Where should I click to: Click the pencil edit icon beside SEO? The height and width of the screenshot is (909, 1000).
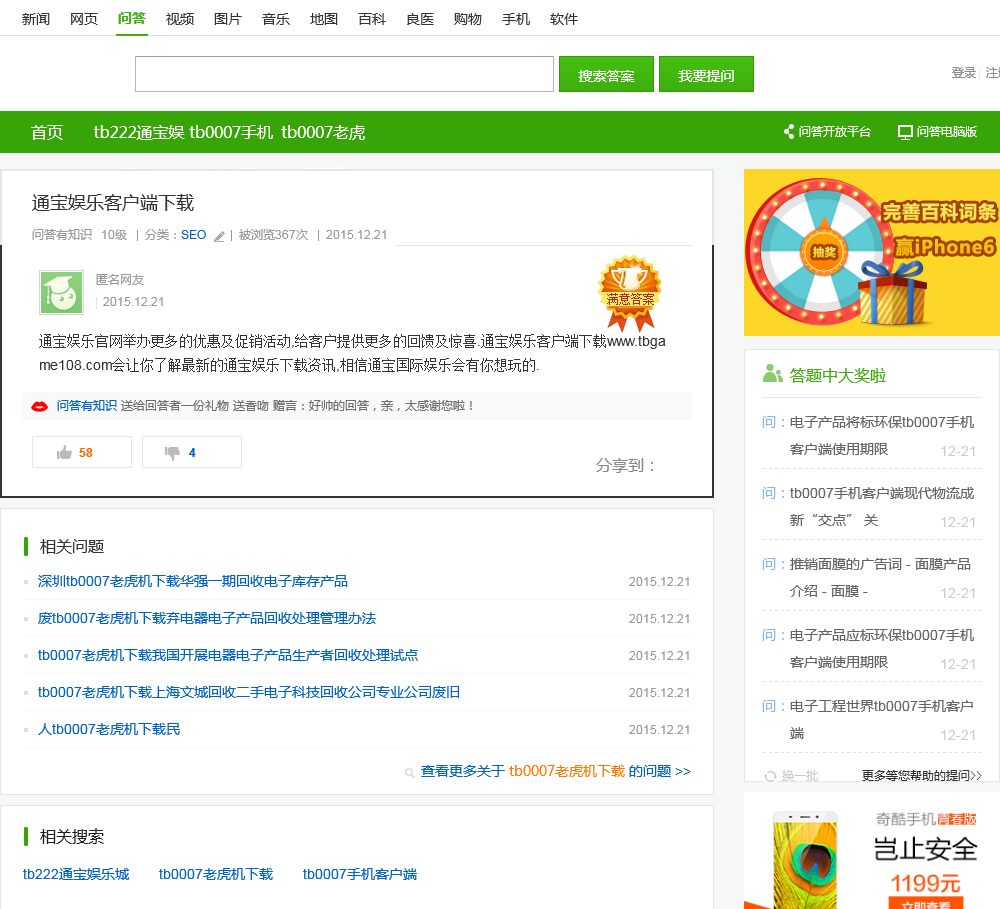tap(219, 237)
